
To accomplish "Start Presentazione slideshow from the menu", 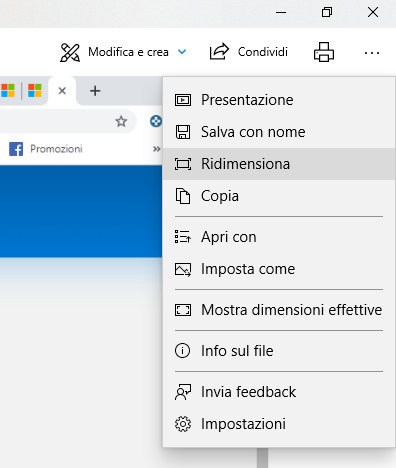I will pos(279,100).
